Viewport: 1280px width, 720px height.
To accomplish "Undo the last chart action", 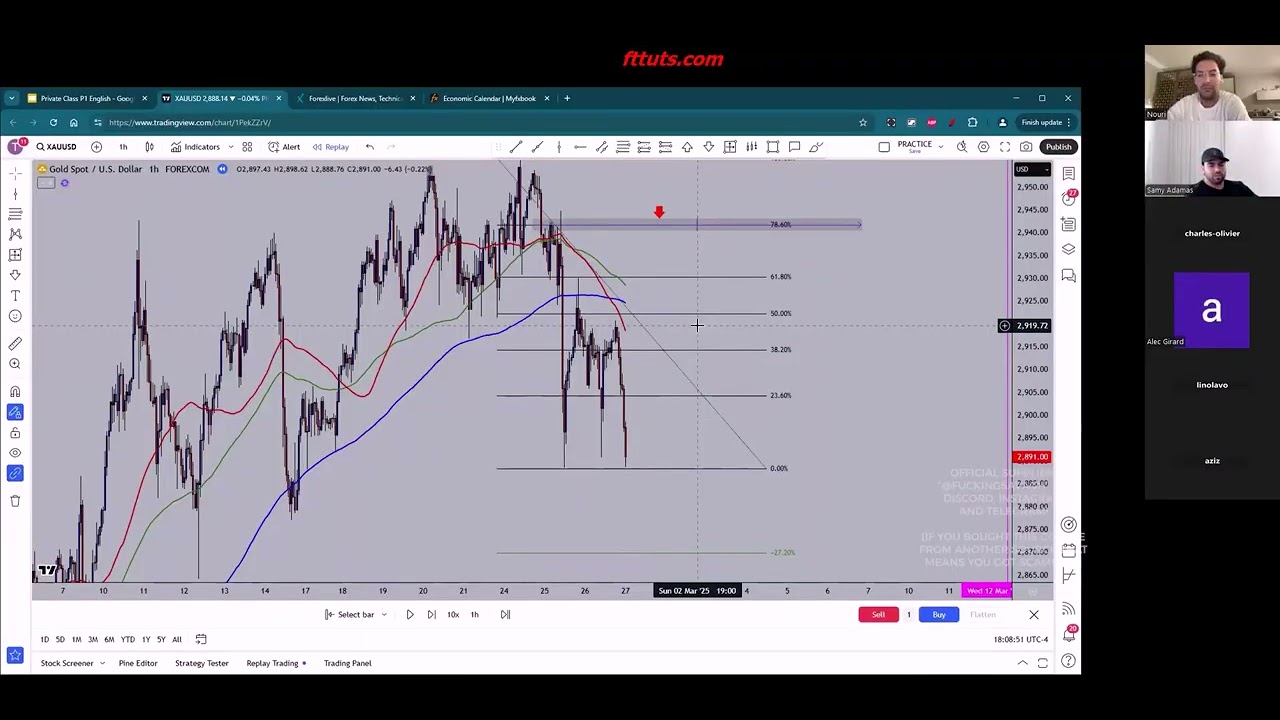I will coord(369,147).
